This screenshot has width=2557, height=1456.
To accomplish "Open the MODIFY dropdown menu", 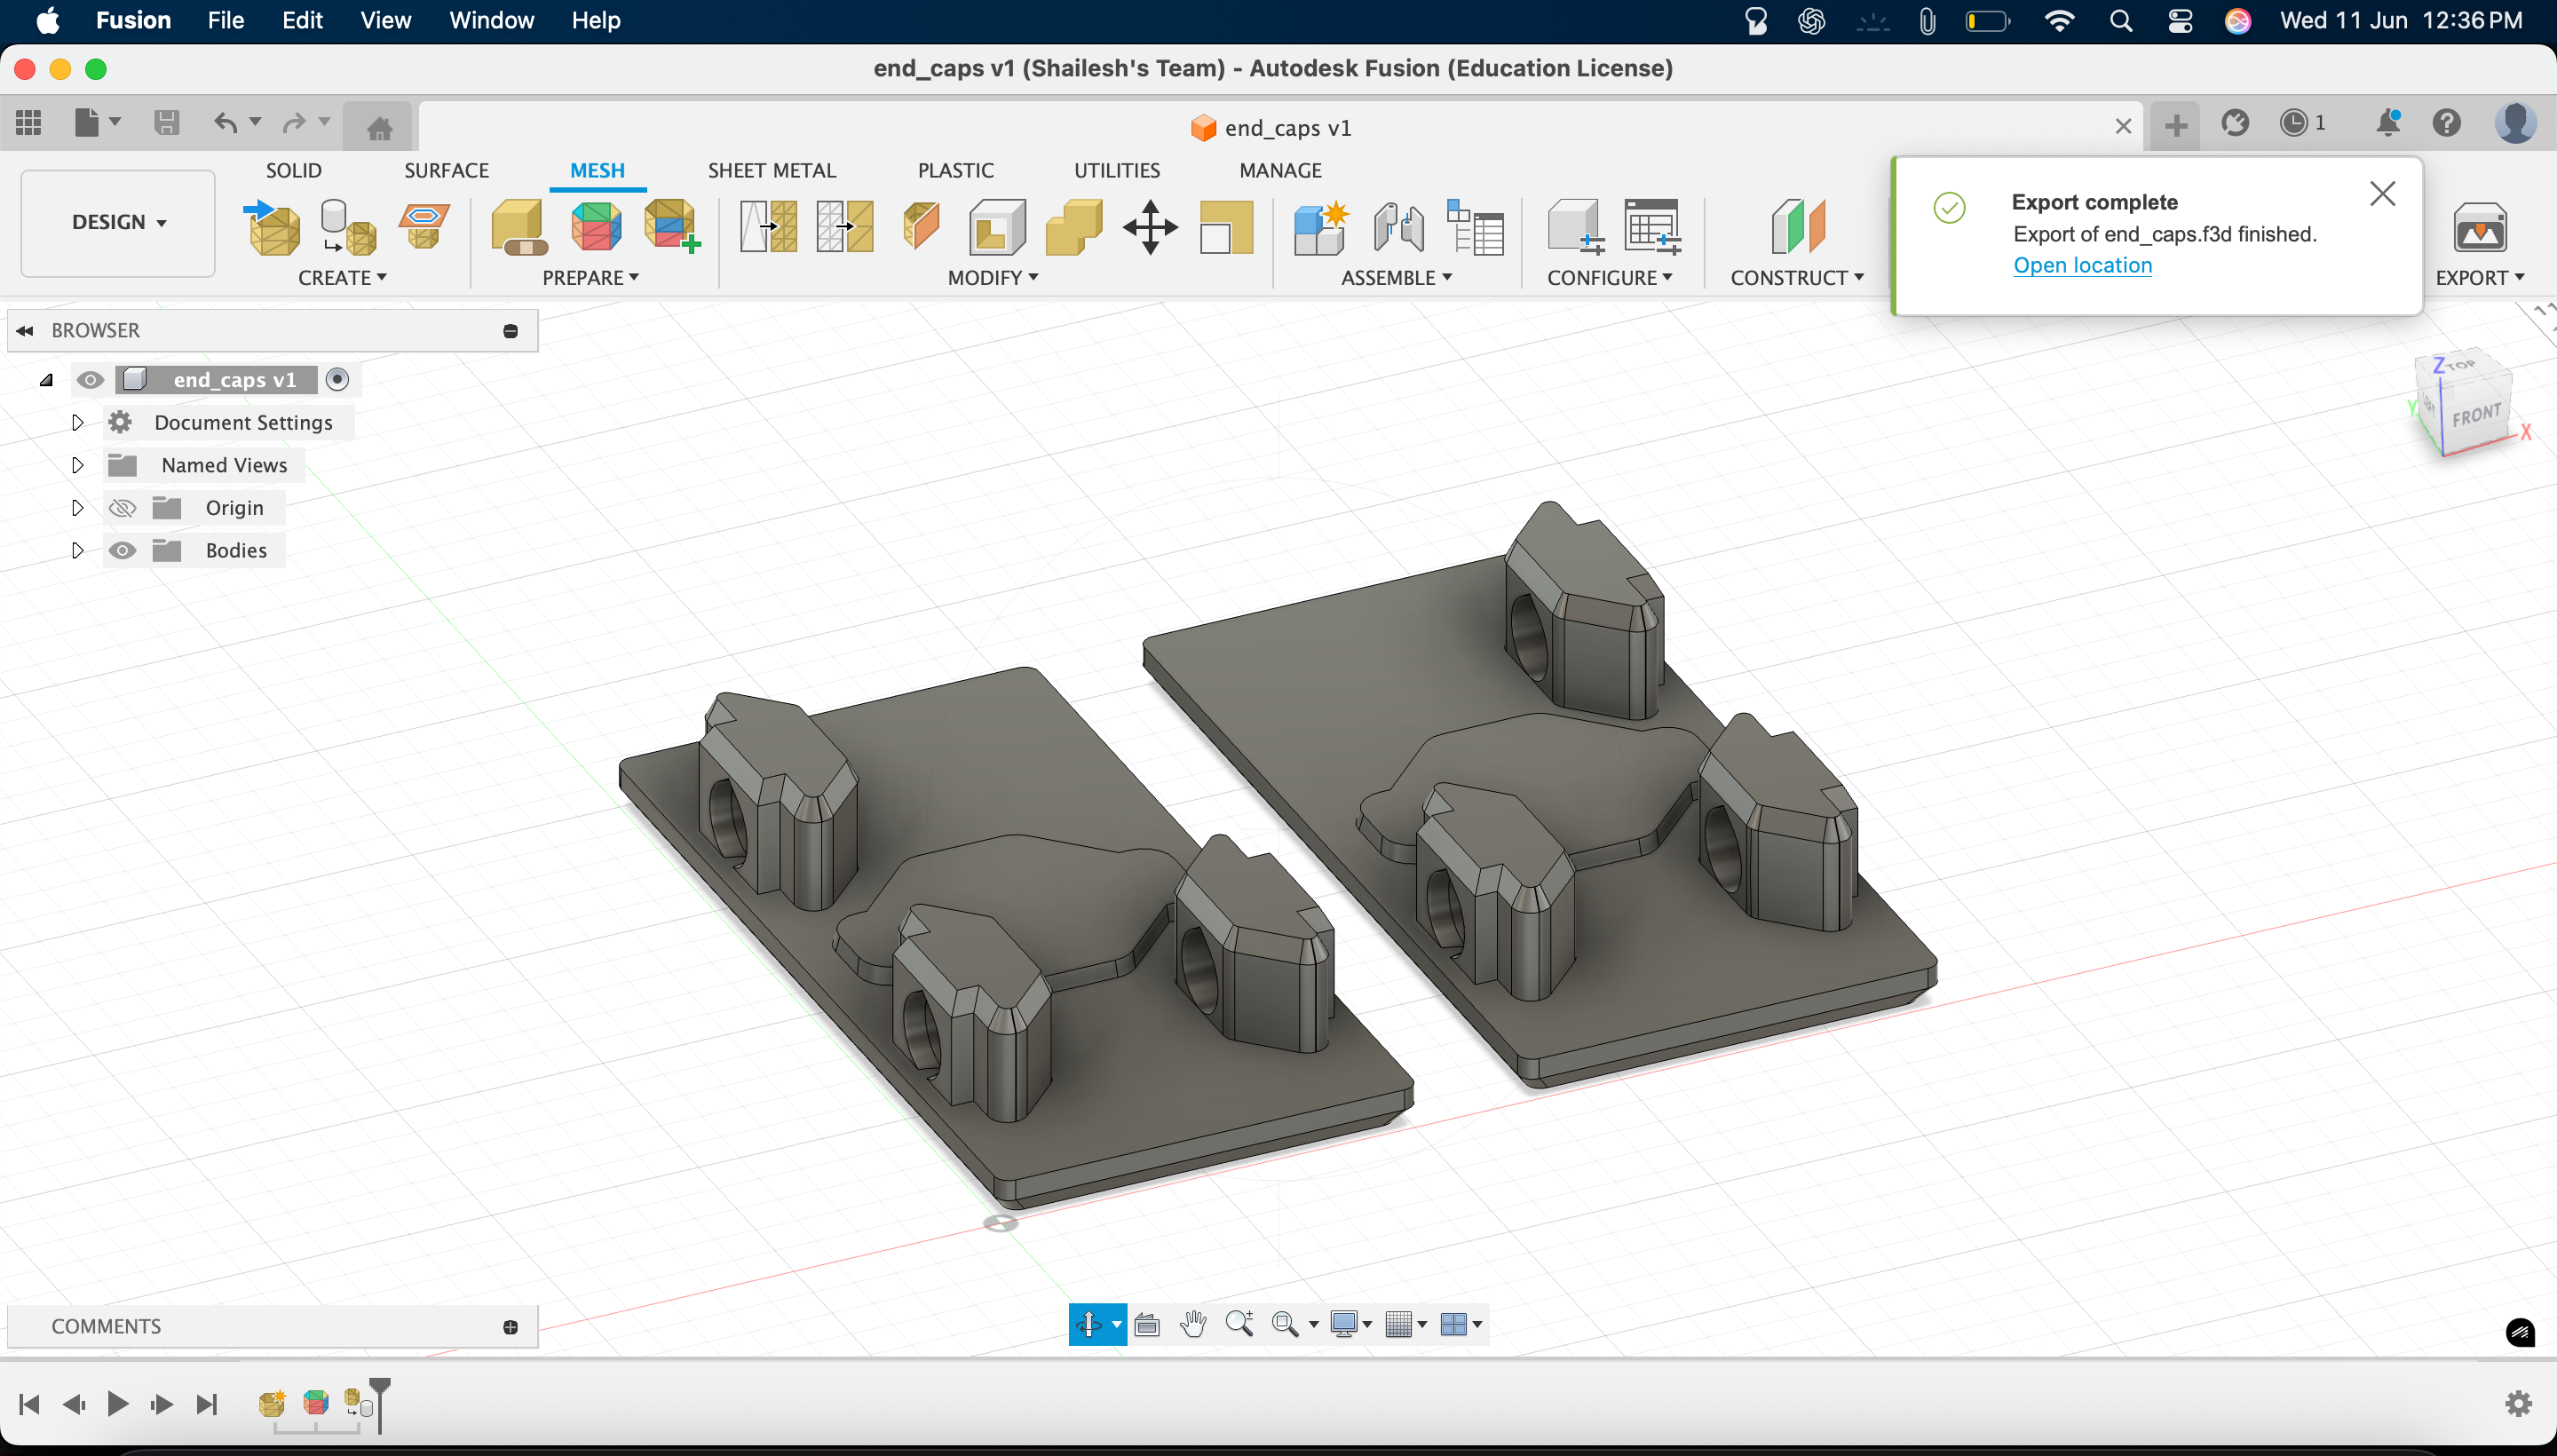I will 993,278.
